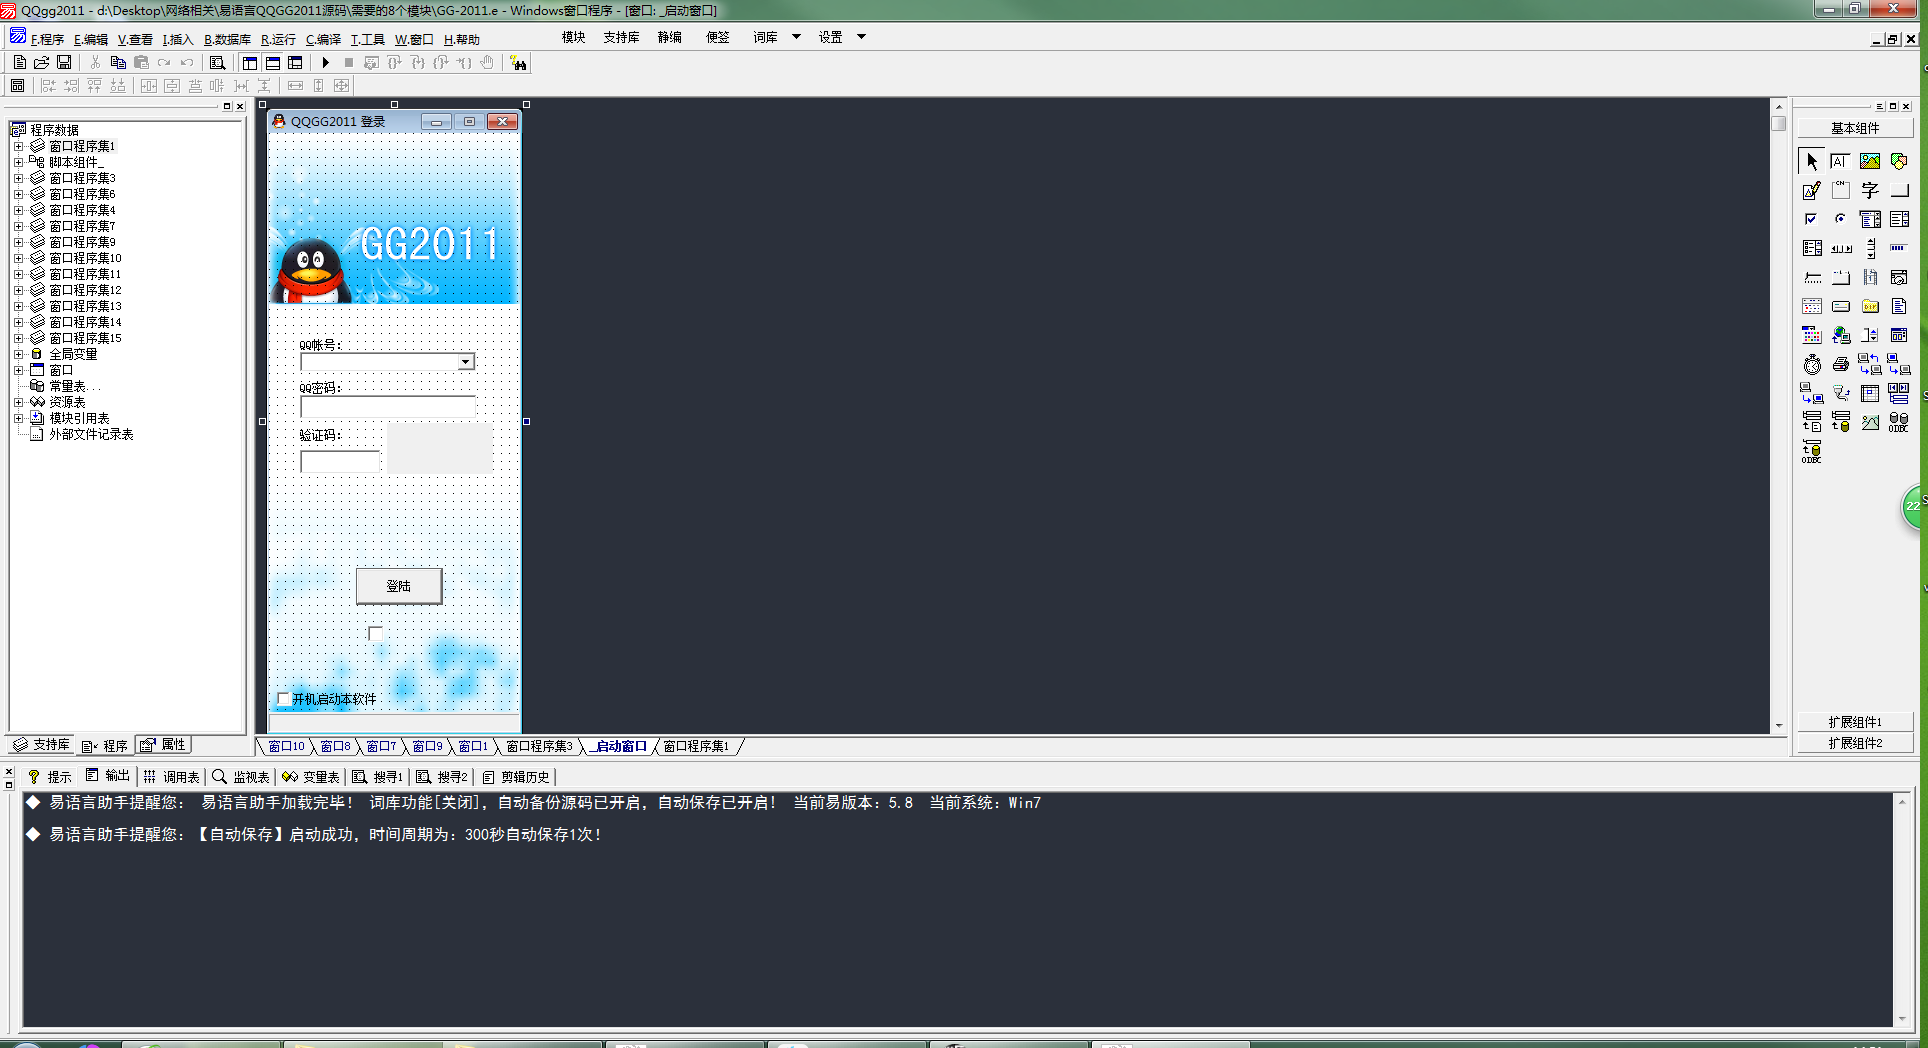Open help search with the binoculars icon
1928x1048 pixels.
(x=518, y=63)
